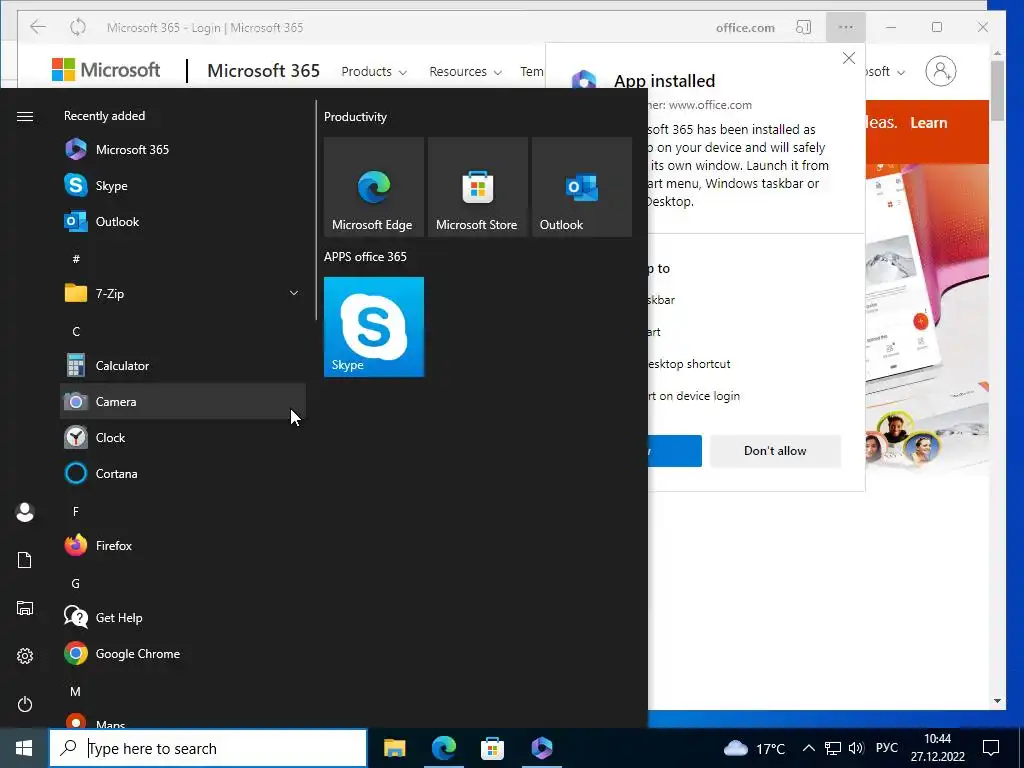Refresh the Microsoft 365 app page
Screen dimensions: 1024x768
(78, 27)
